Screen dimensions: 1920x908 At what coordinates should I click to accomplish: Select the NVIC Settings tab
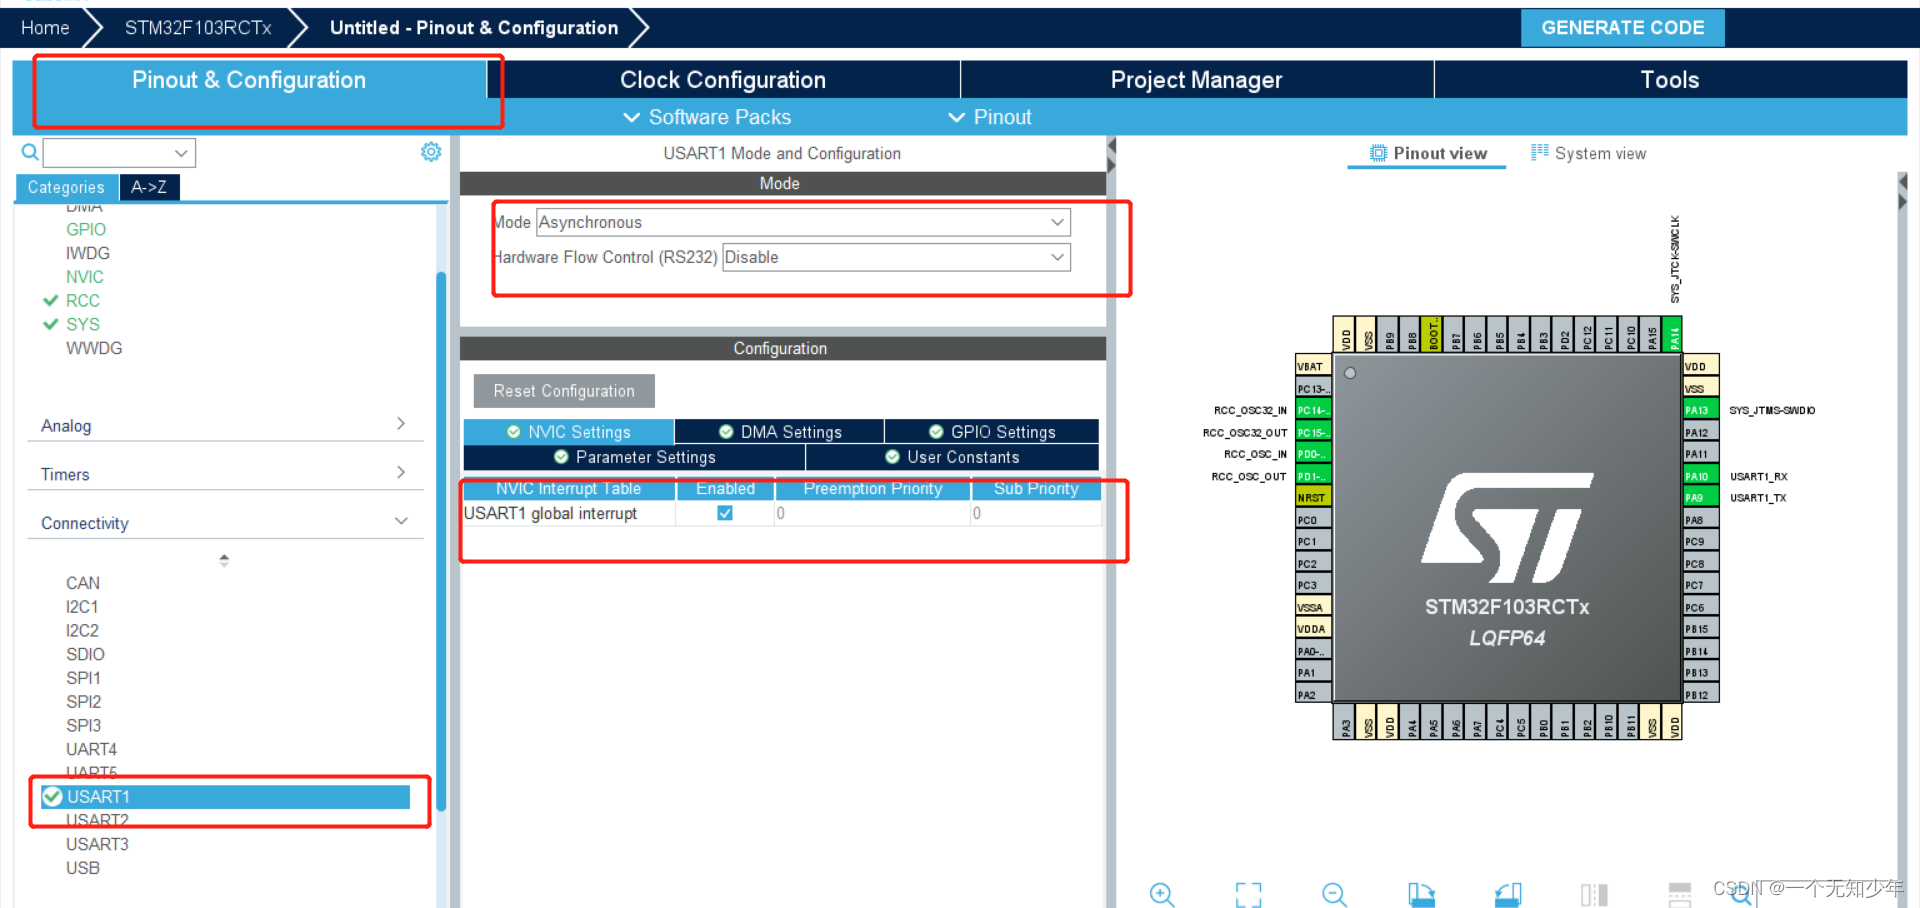click(569, 432)
